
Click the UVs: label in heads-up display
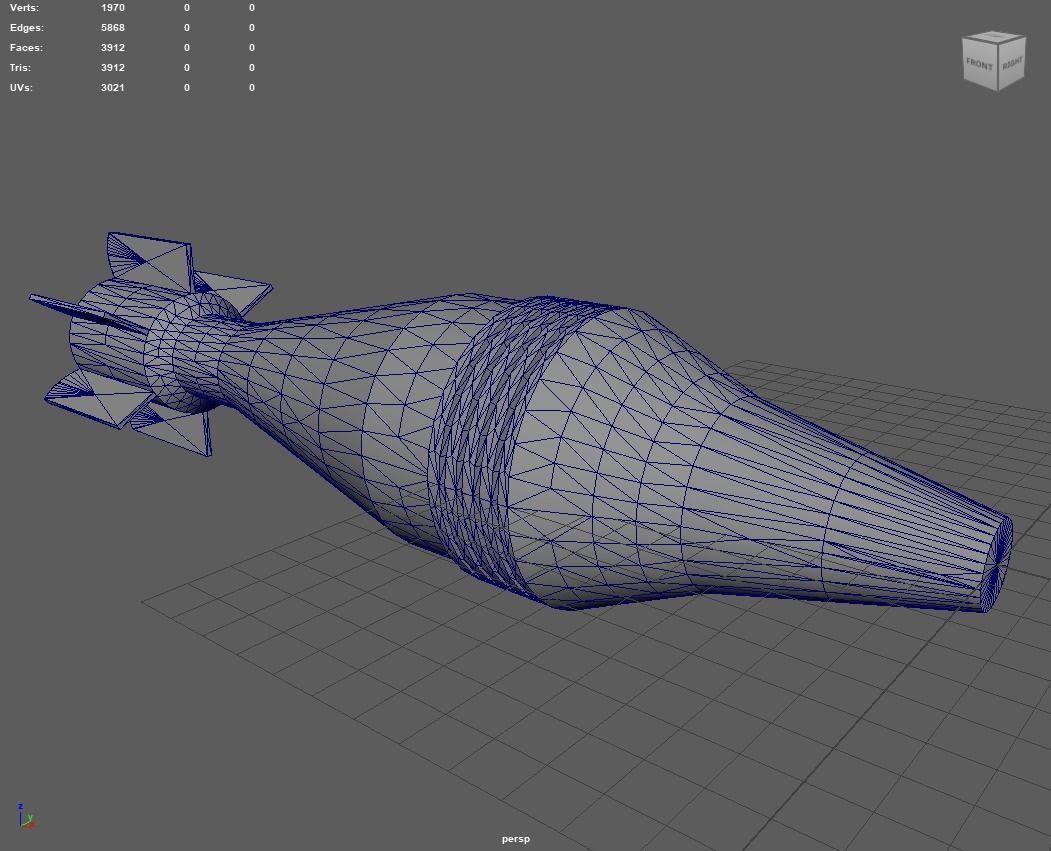[x=21, y=88]
